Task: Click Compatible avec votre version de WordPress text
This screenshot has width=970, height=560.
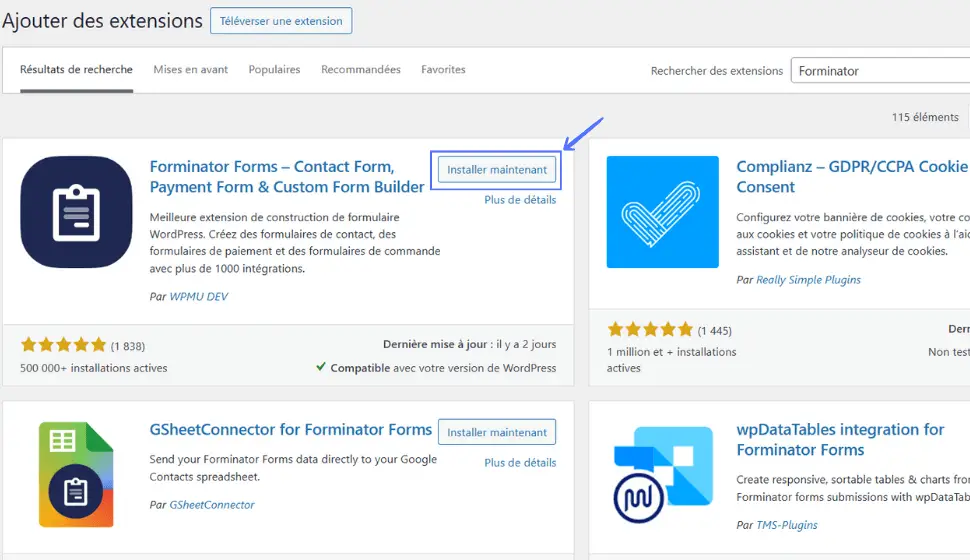Action: (443, 368)
